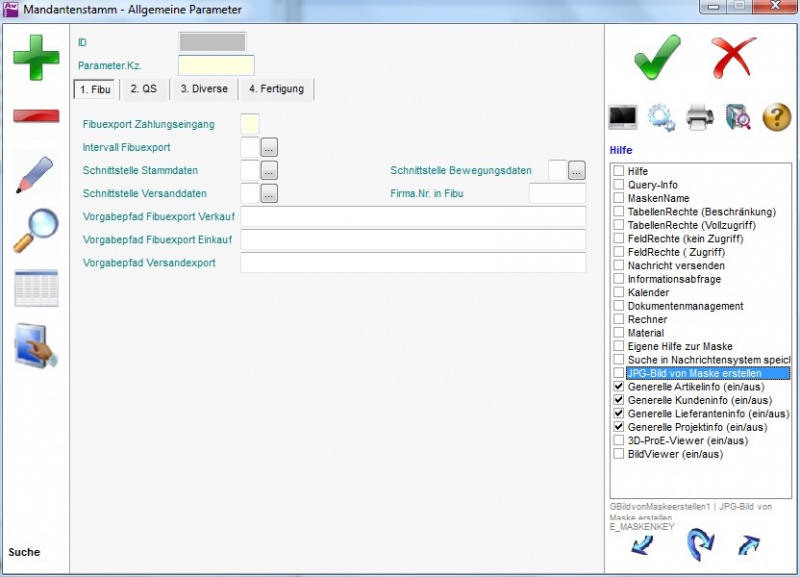800x577 pixels.
Task: Open lookup button for Intervall Fibuexport
Action: pyautogui.click(x=269, y=147)
